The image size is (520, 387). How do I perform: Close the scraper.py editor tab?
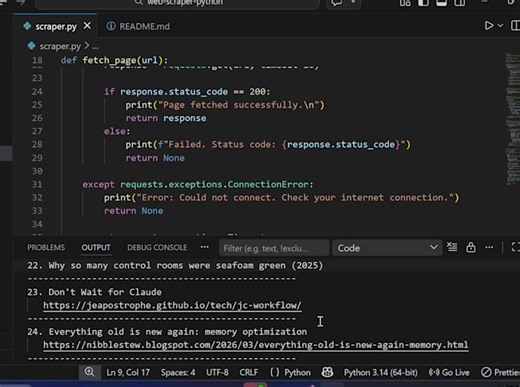pyautogui.click(x=87, y=26)
